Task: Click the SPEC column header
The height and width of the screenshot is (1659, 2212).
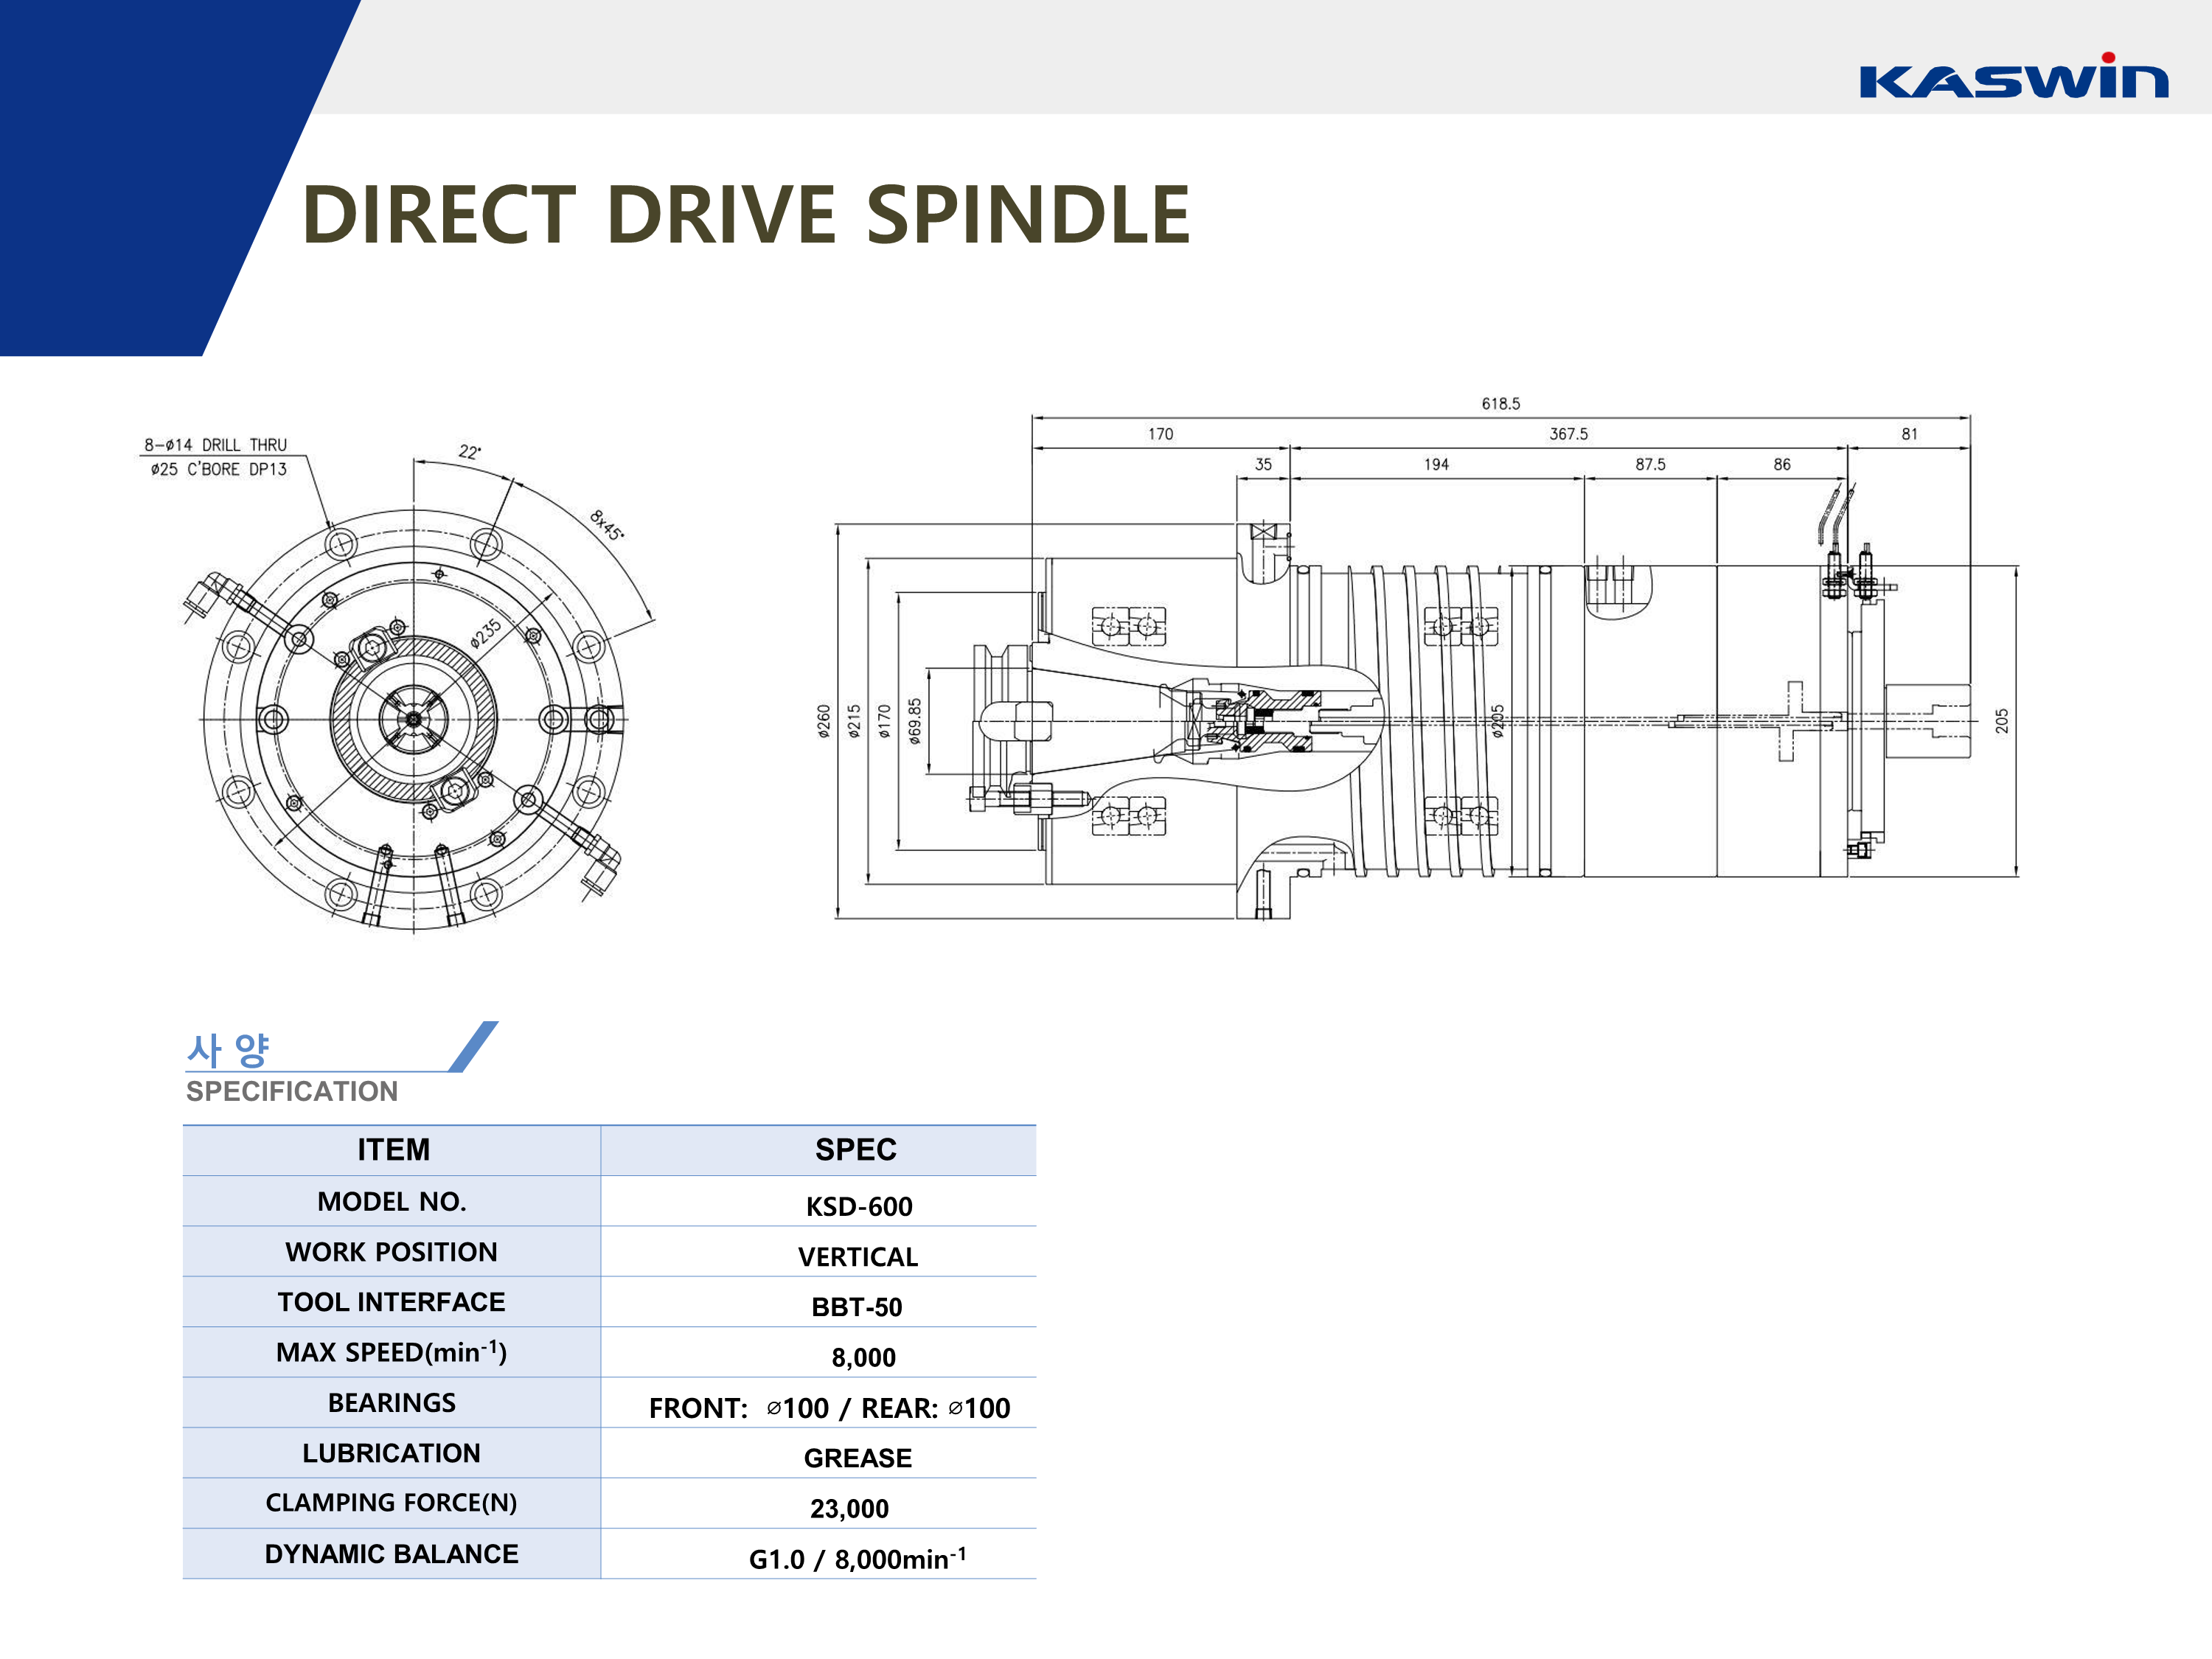Action: [x=855, y=1150]
